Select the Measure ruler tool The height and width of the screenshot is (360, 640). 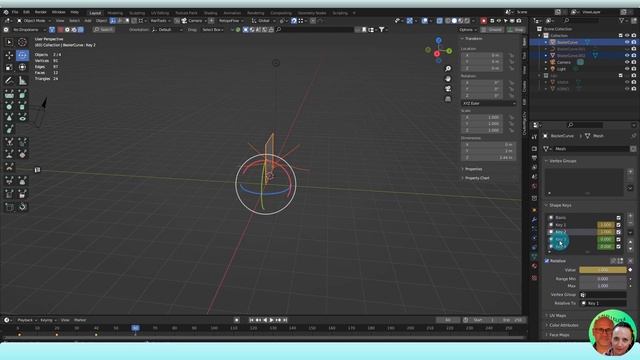[22, 81]
